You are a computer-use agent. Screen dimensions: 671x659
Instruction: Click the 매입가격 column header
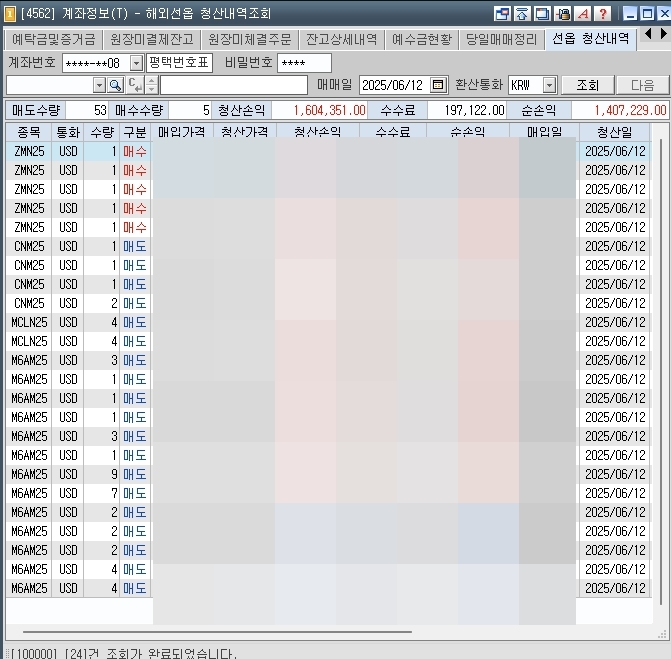[x=182, y=131]
